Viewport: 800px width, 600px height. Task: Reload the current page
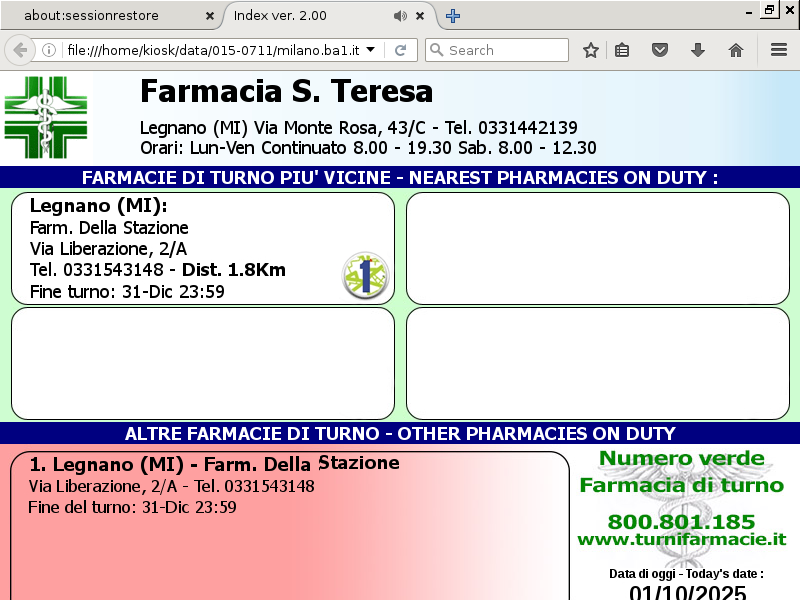coord(400,50)
